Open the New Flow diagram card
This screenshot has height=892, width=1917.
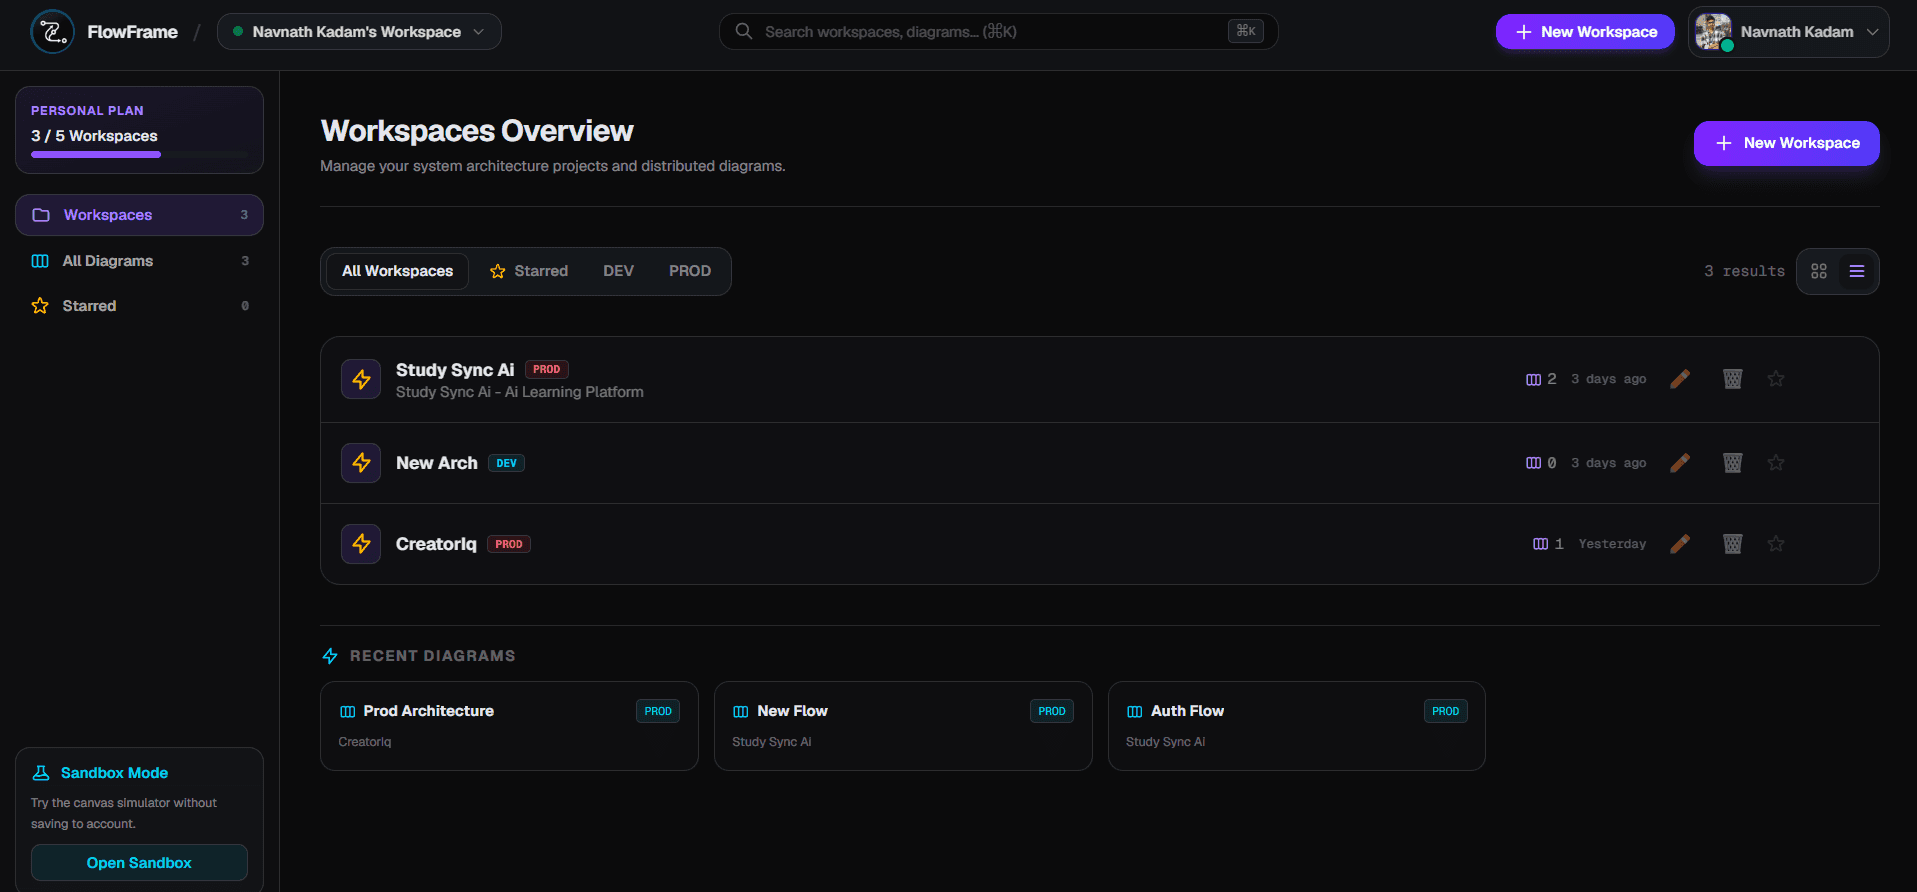coord(903,726)
